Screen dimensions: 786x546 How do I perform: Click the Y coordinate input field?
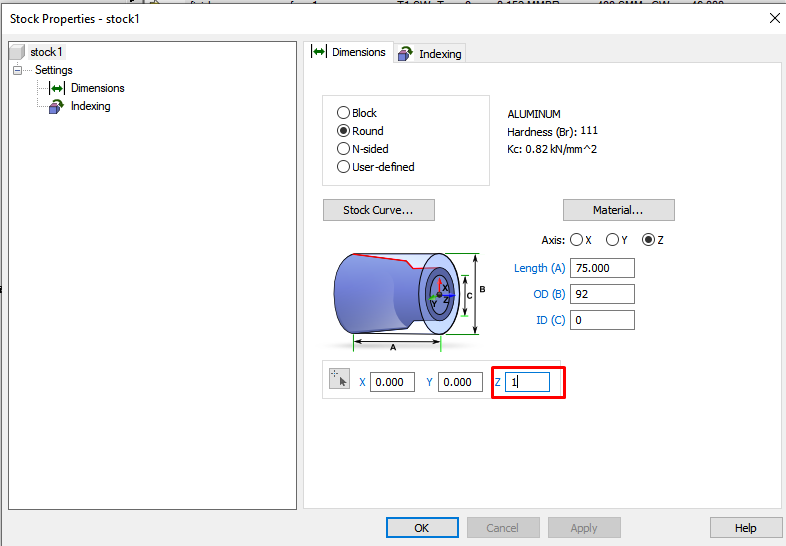coord(460,382)
